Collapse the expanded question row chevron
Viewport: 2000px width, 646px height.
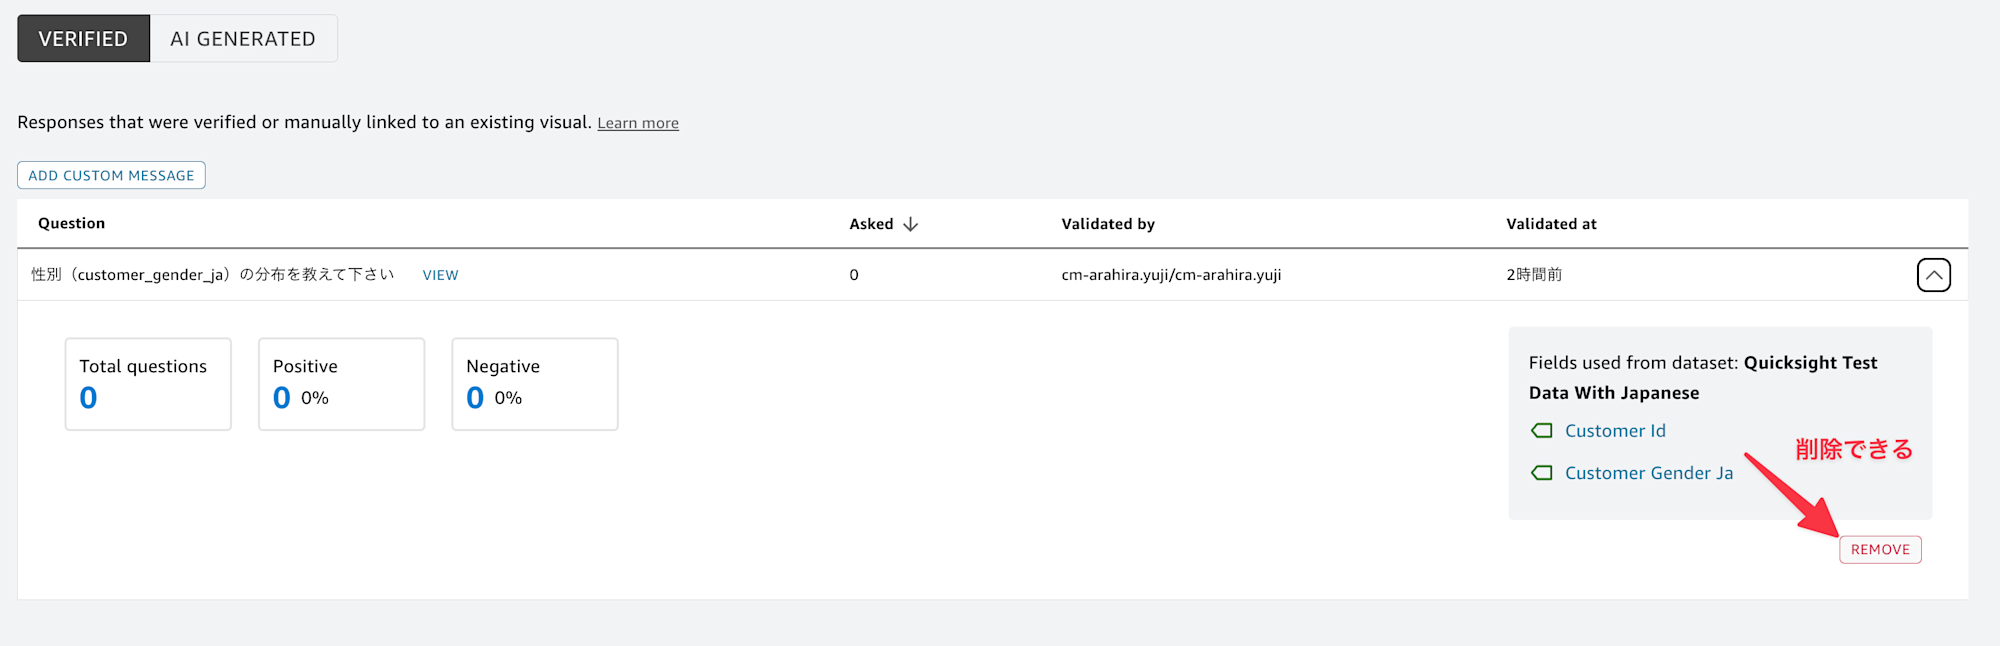pos(1933,275)
